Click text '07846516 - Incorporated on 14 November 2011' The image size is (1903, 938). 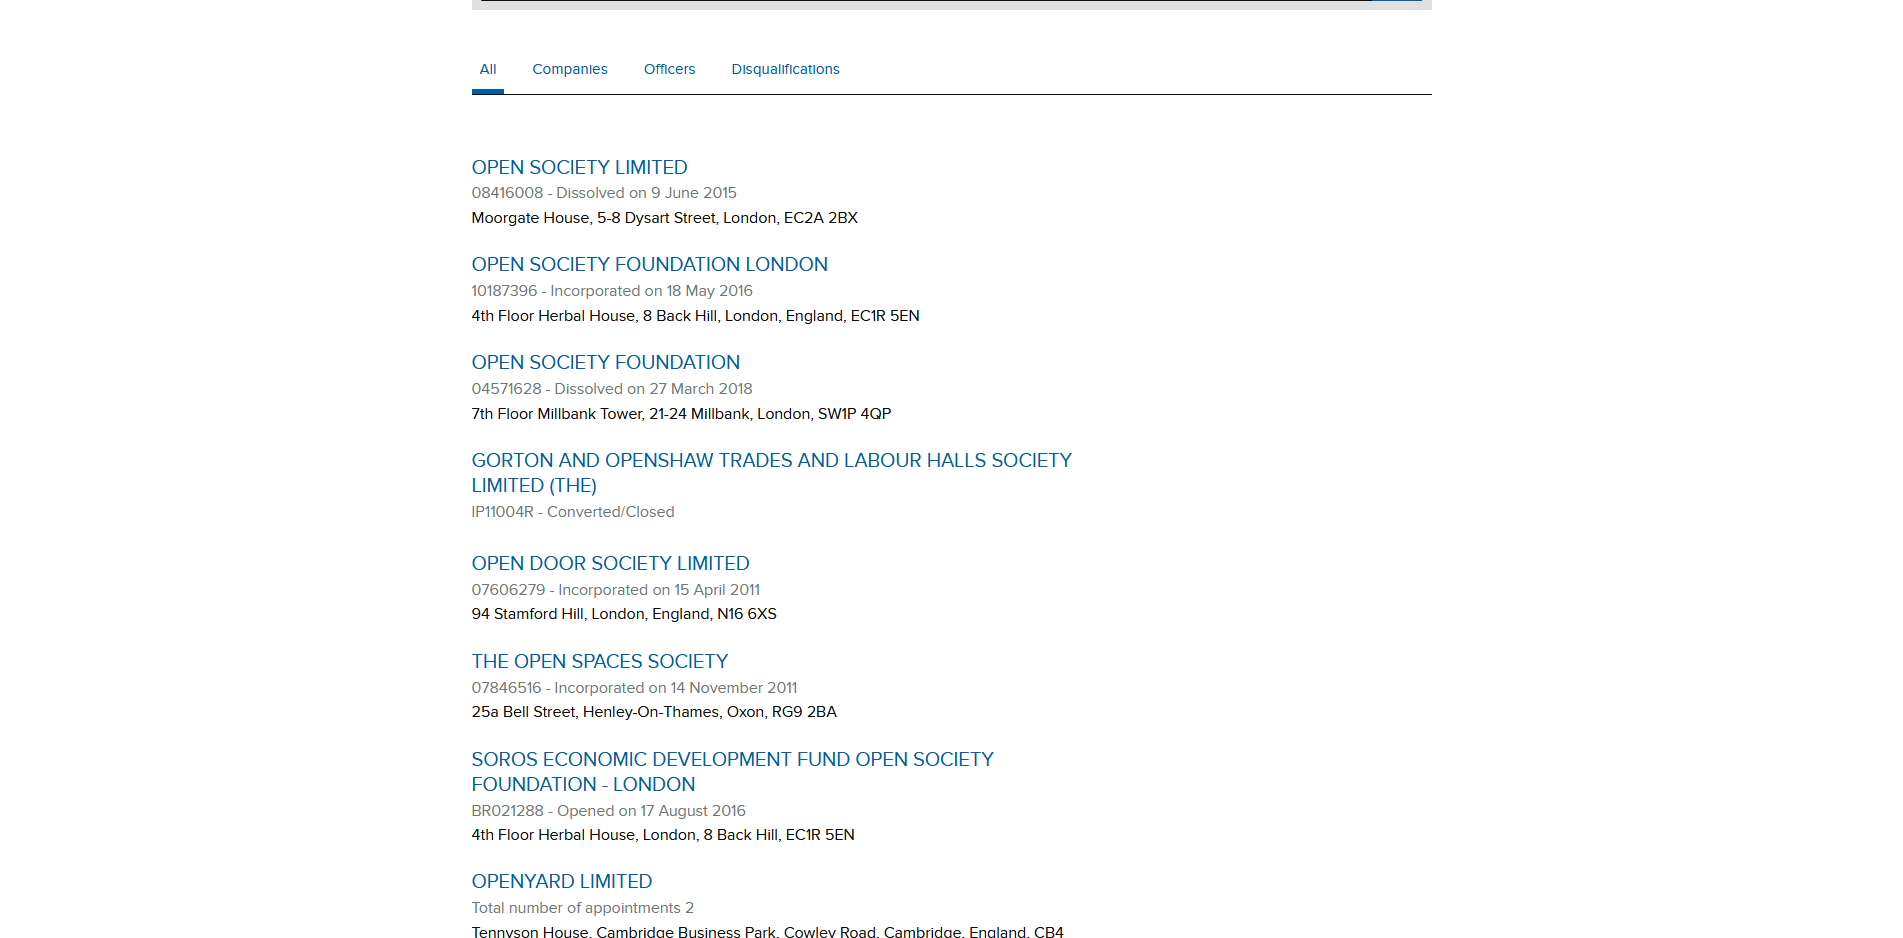tap(635, 688)
